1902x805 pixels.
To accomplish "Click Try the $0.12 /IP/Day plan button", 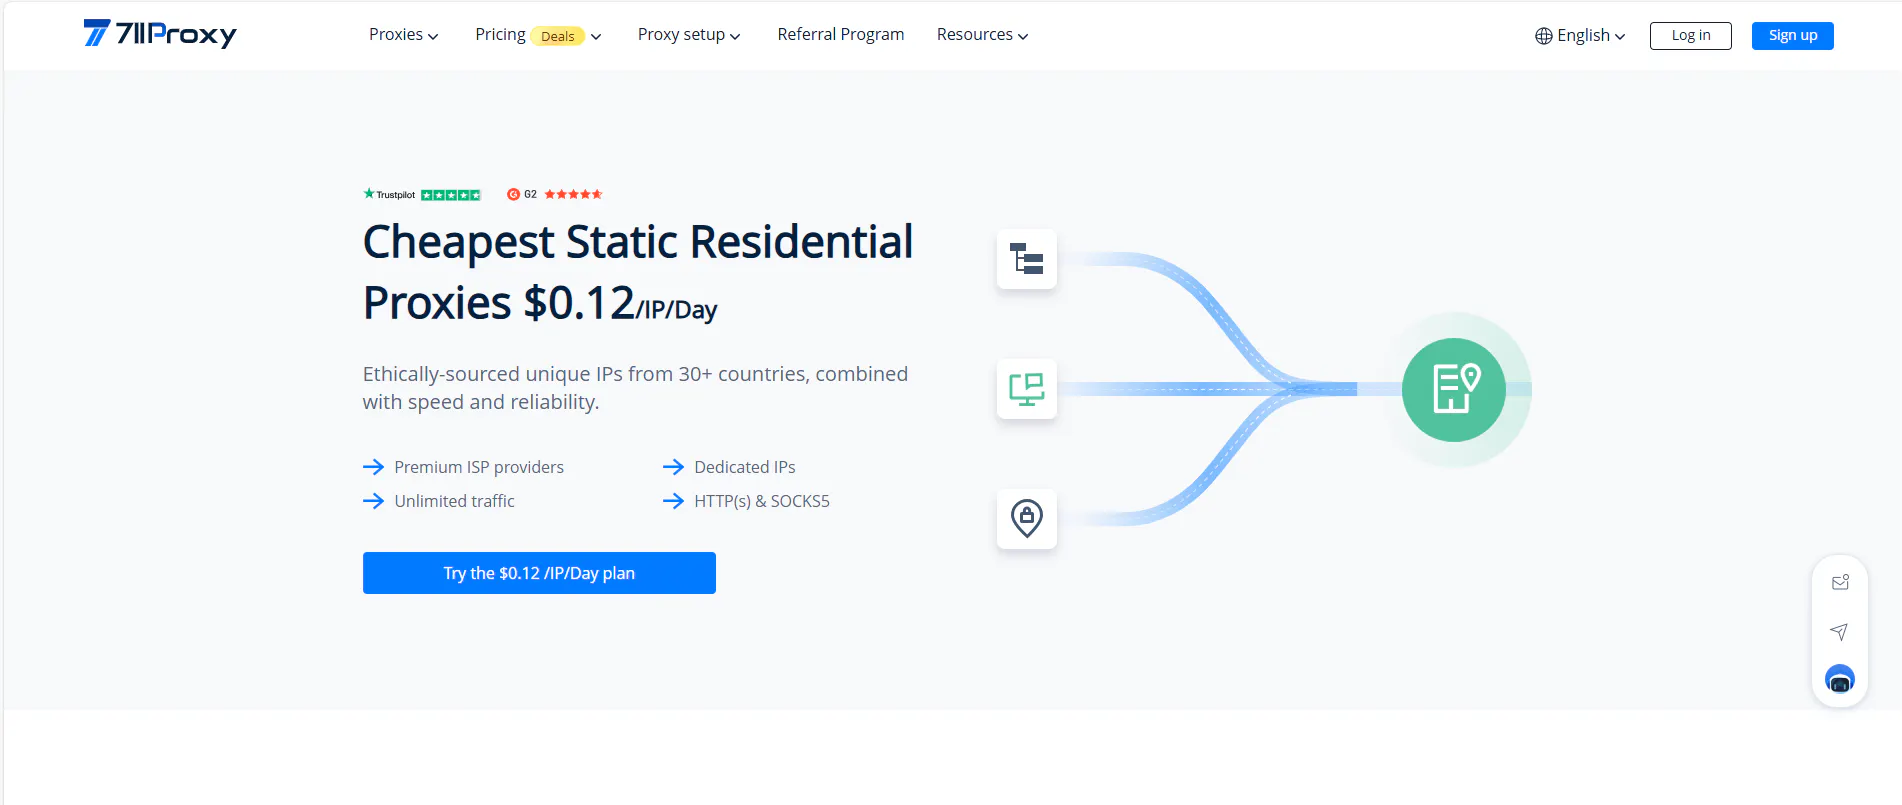I will point(539,573).
